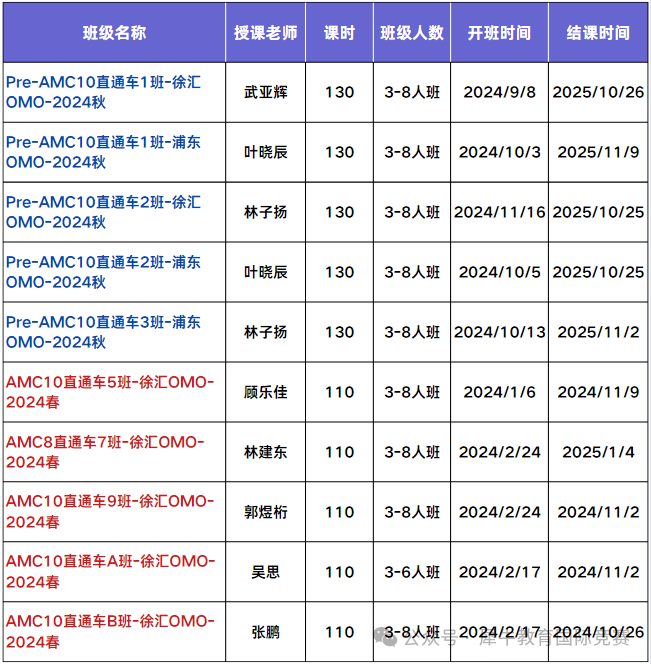Click 110 hours in 顾乐佳 row

click(339, 393)
